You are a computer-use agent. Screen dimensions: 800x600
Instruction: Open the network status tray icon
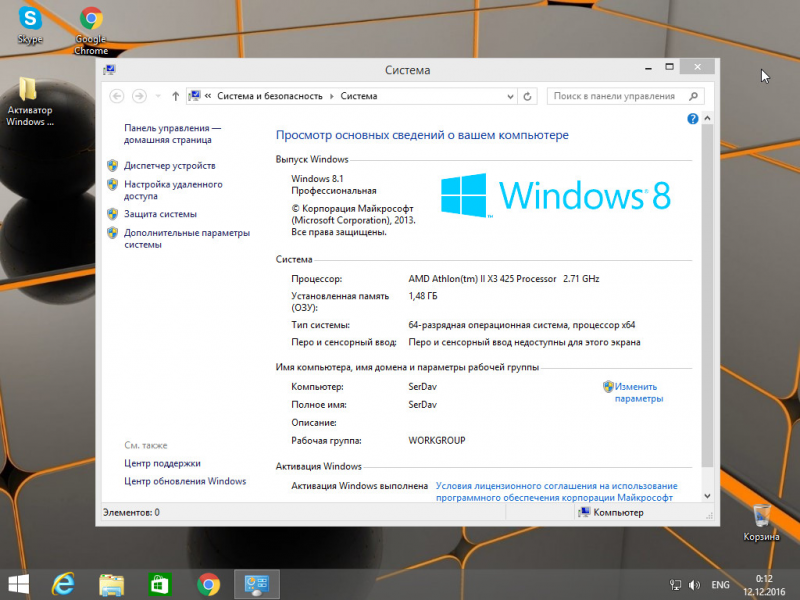[675, 585]
